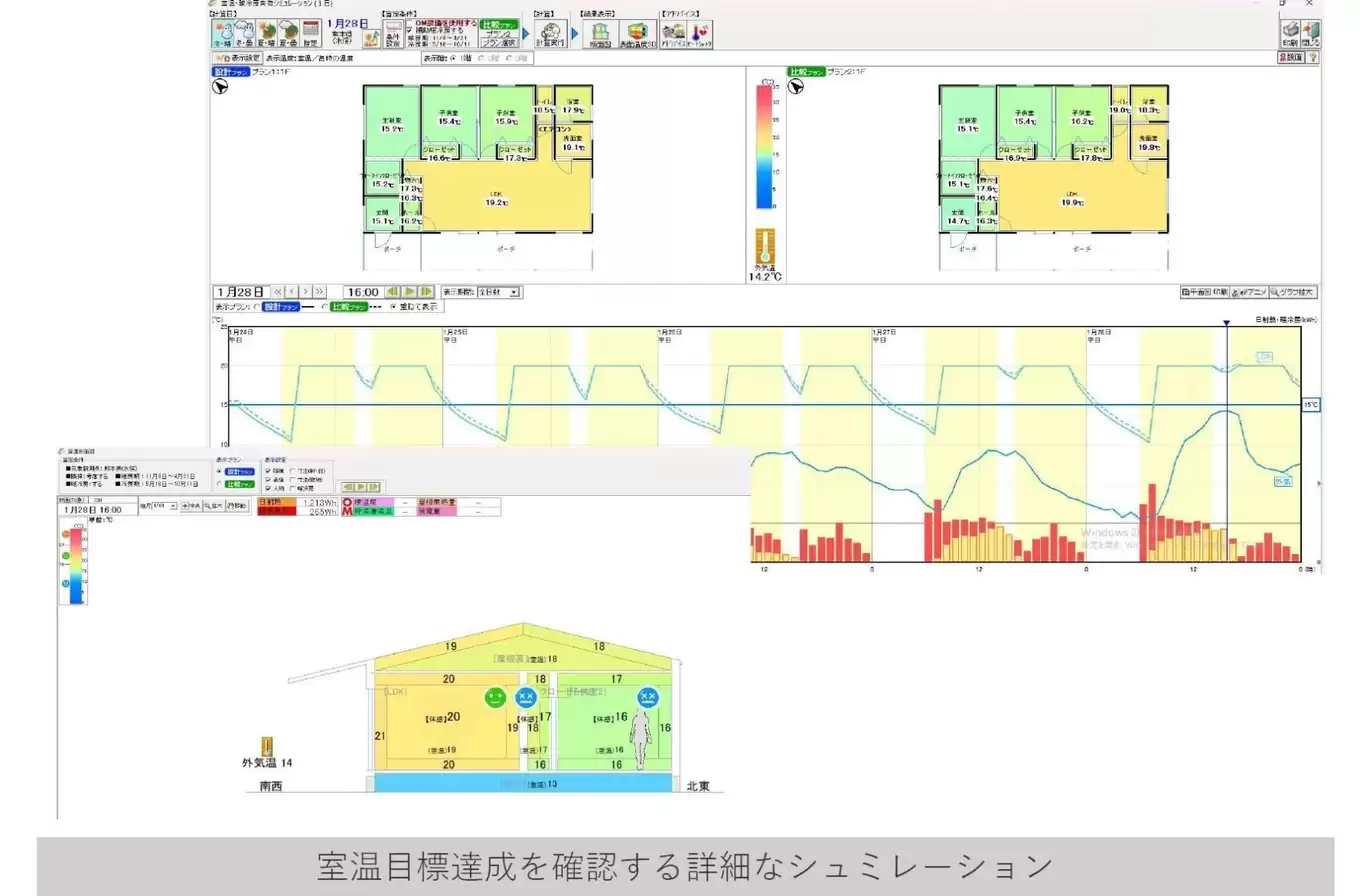Open the アドバイス advice icon
Screen dimensions: 1360x896
[674, 34]
